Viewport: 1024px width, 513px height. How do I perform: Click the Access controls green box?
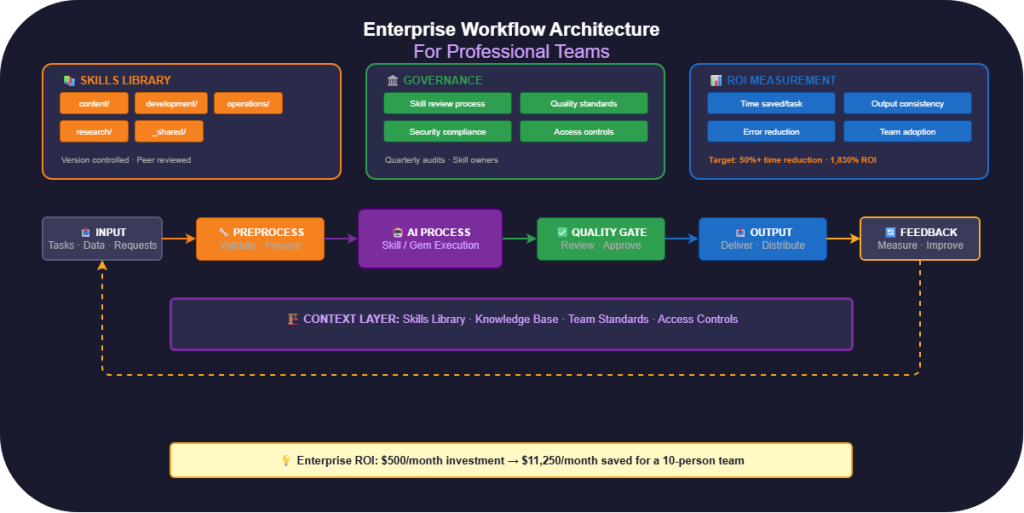(x=584, y=131)
